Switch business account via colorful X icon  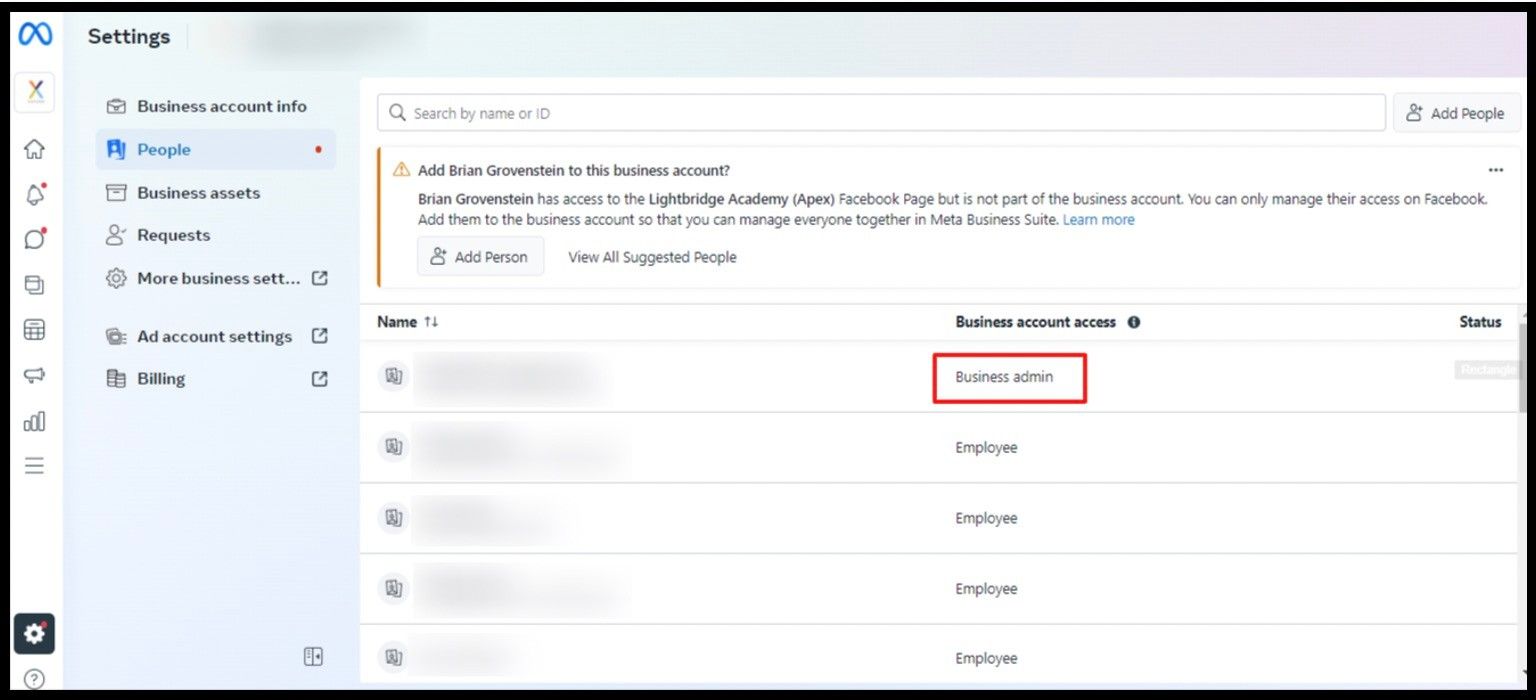34,92
